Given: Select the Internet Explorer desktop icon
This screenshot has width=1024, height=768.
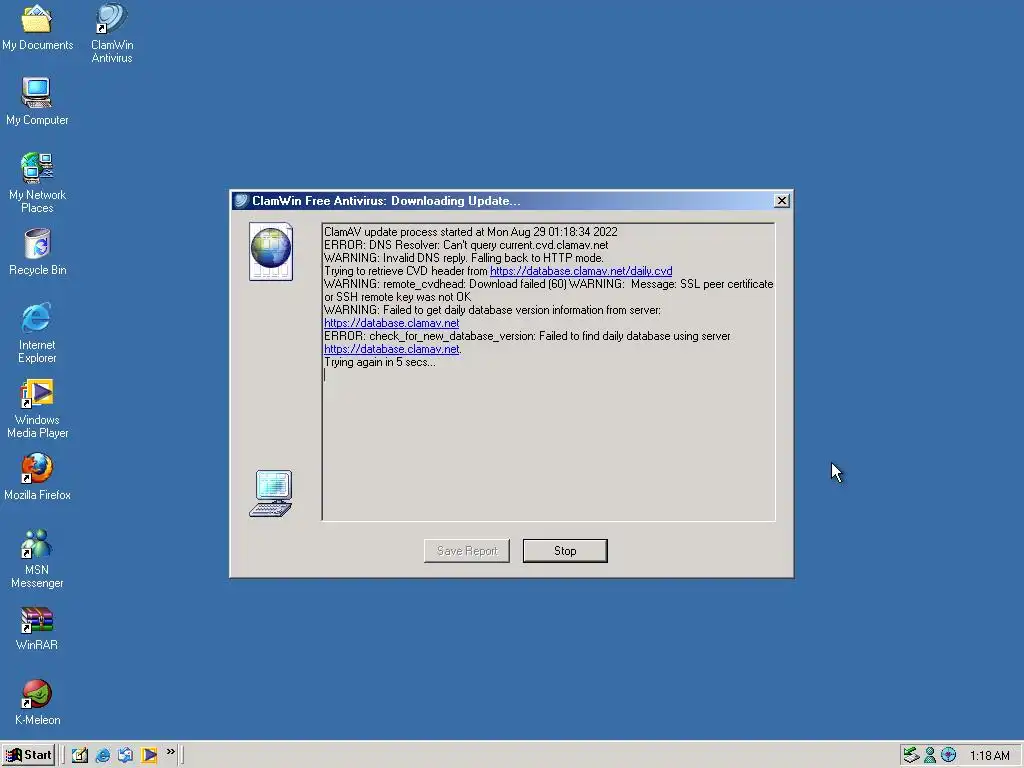Looking at the screenshot, I should pos(37,333).
